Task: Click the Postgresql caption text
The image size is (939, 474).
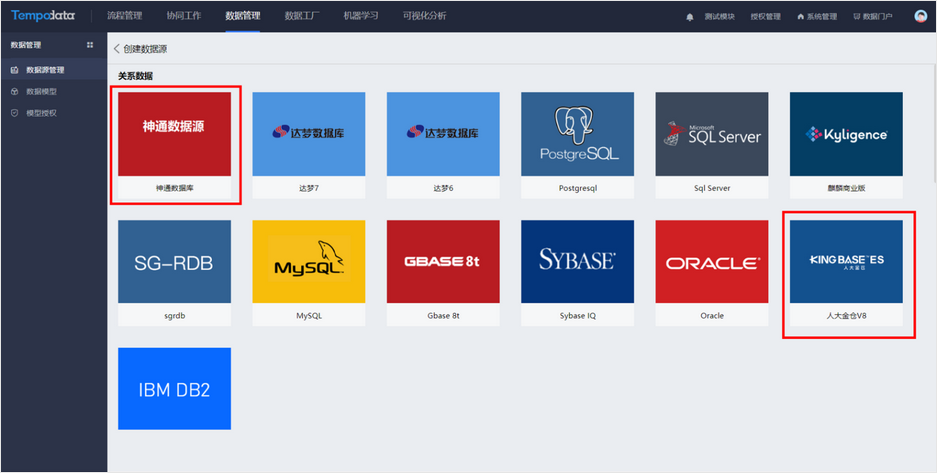Action: [x=577, y=188]
